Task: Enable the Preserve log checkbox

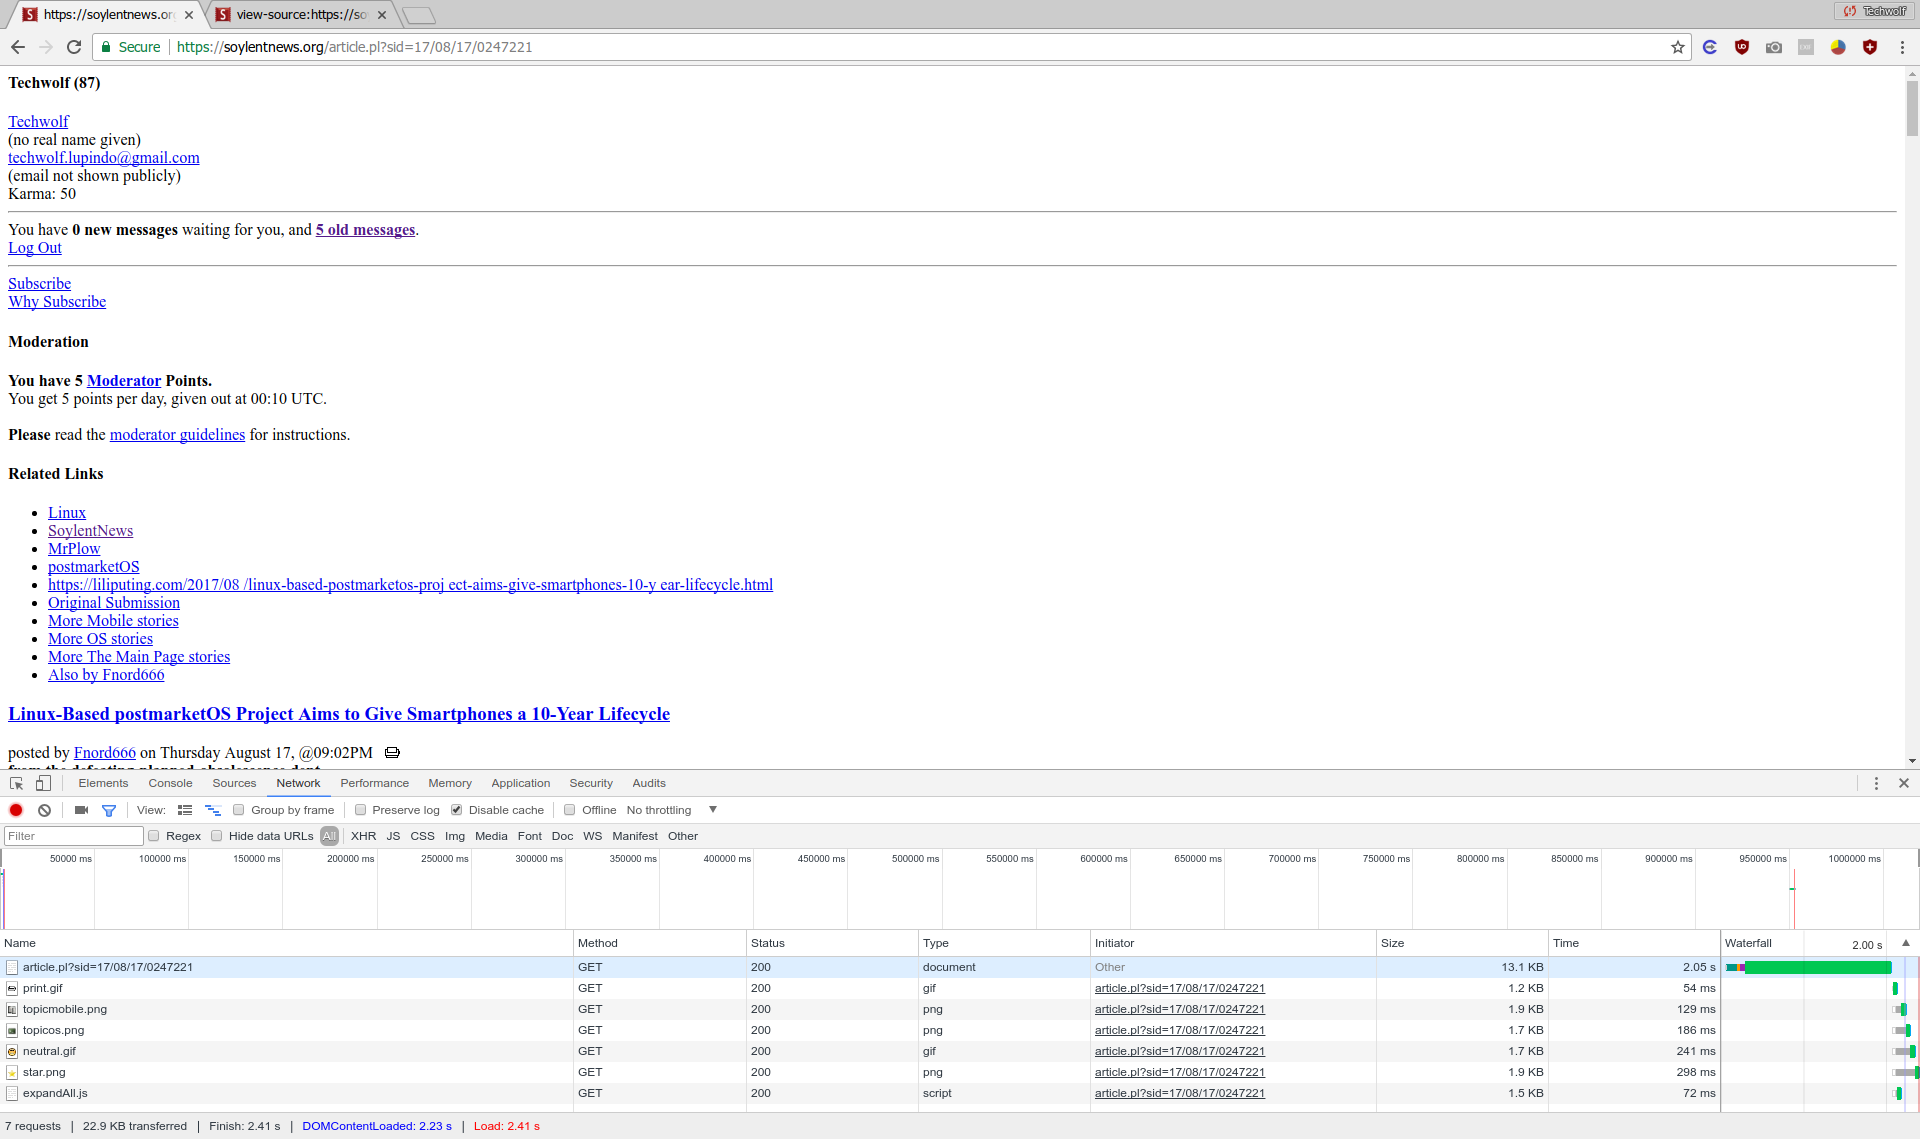Action: tap(361, 810)
